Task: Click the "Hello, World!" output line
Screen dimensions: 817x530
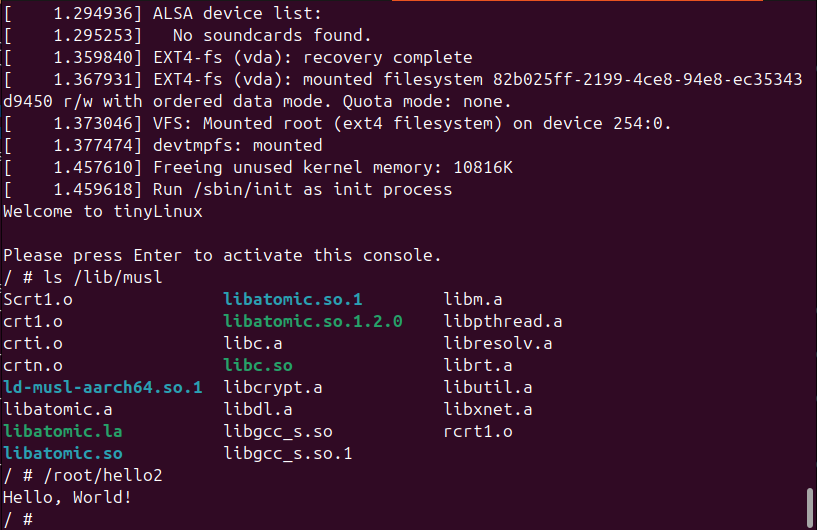Action: click(x=68, y=497)
